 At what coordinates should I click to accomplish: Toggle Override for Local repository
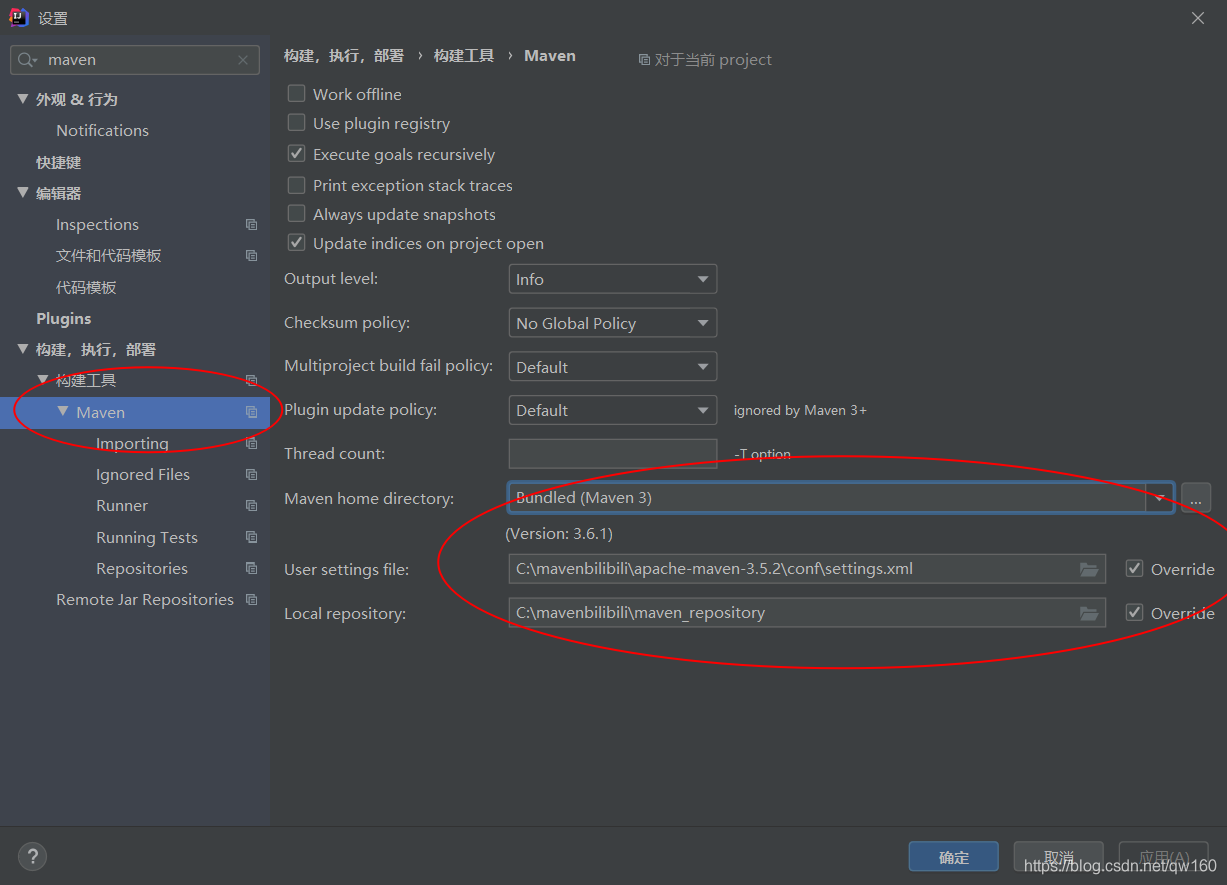(1134, 612)
